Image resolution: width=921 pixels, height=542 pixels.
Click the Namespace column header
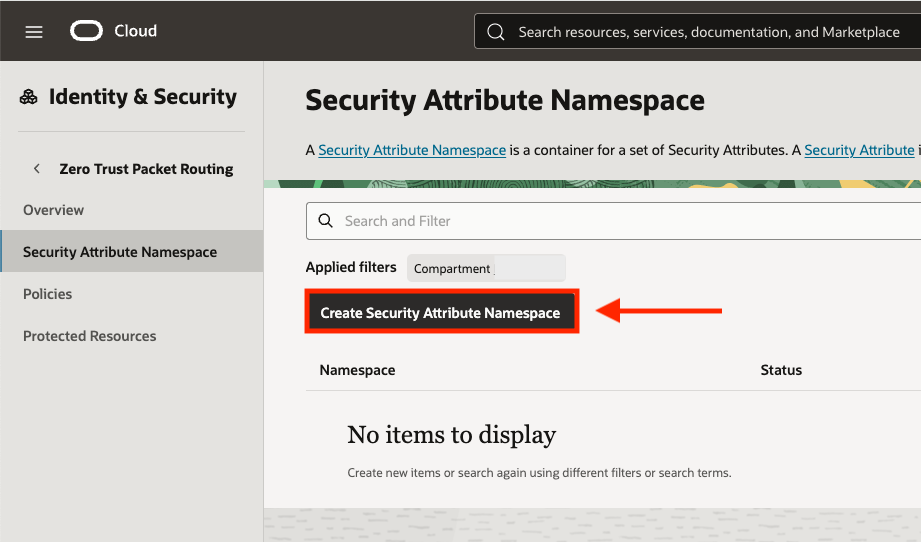coord(357,370)
